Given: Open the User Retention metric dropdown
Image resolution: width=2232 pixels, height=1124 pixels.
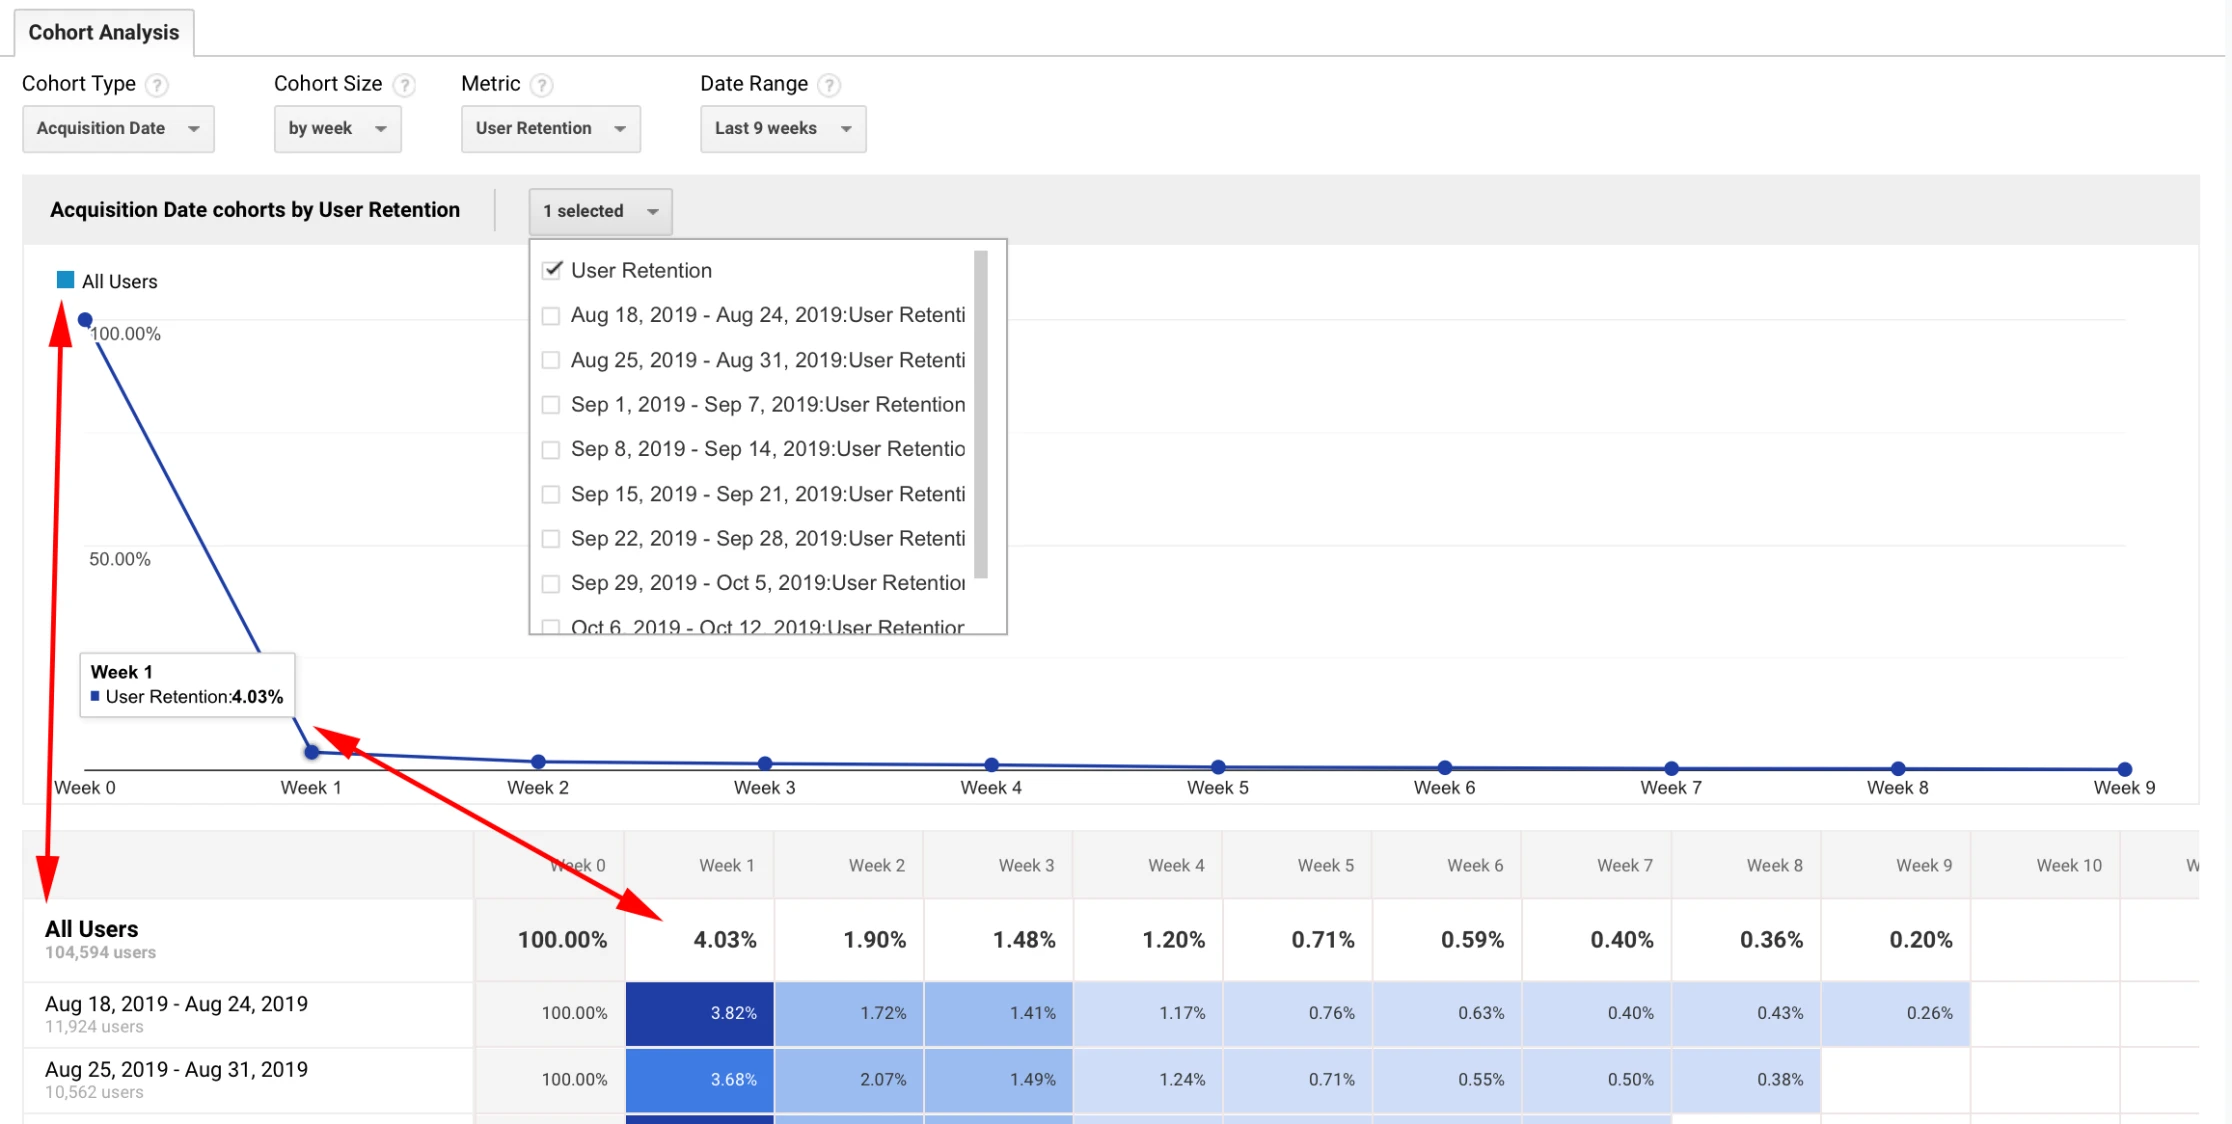Looking at the screenshot, I should pos(550,129).
